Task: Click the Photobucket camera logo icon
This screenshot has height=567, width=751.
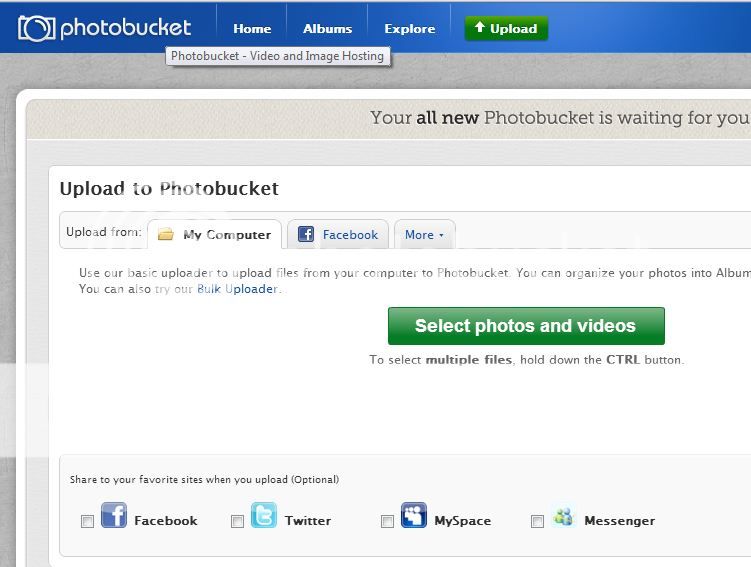Action: coord(36,28)
